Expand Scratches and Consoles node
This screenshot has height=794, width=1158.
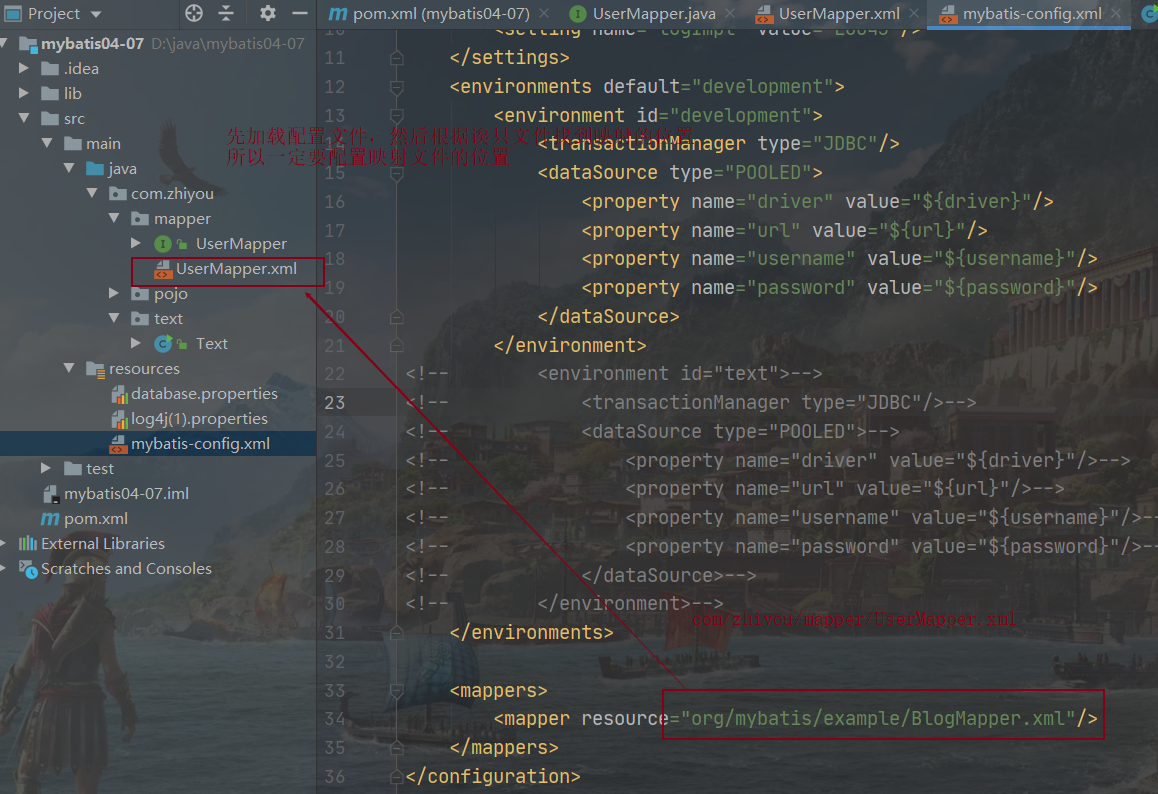(x=4, y=568)
